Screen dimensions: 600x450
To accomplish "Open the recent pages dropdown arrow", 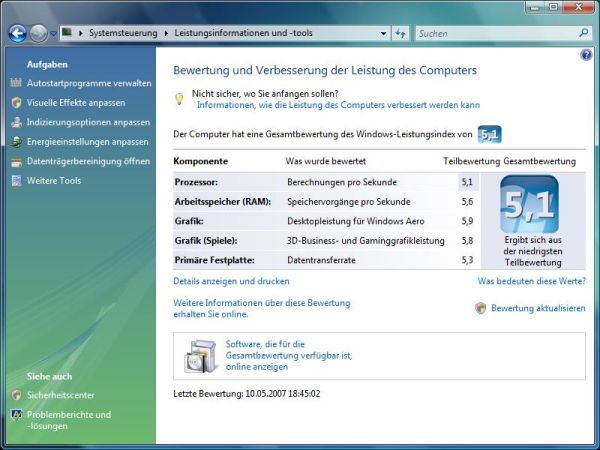I will click(x=54, y=34).
